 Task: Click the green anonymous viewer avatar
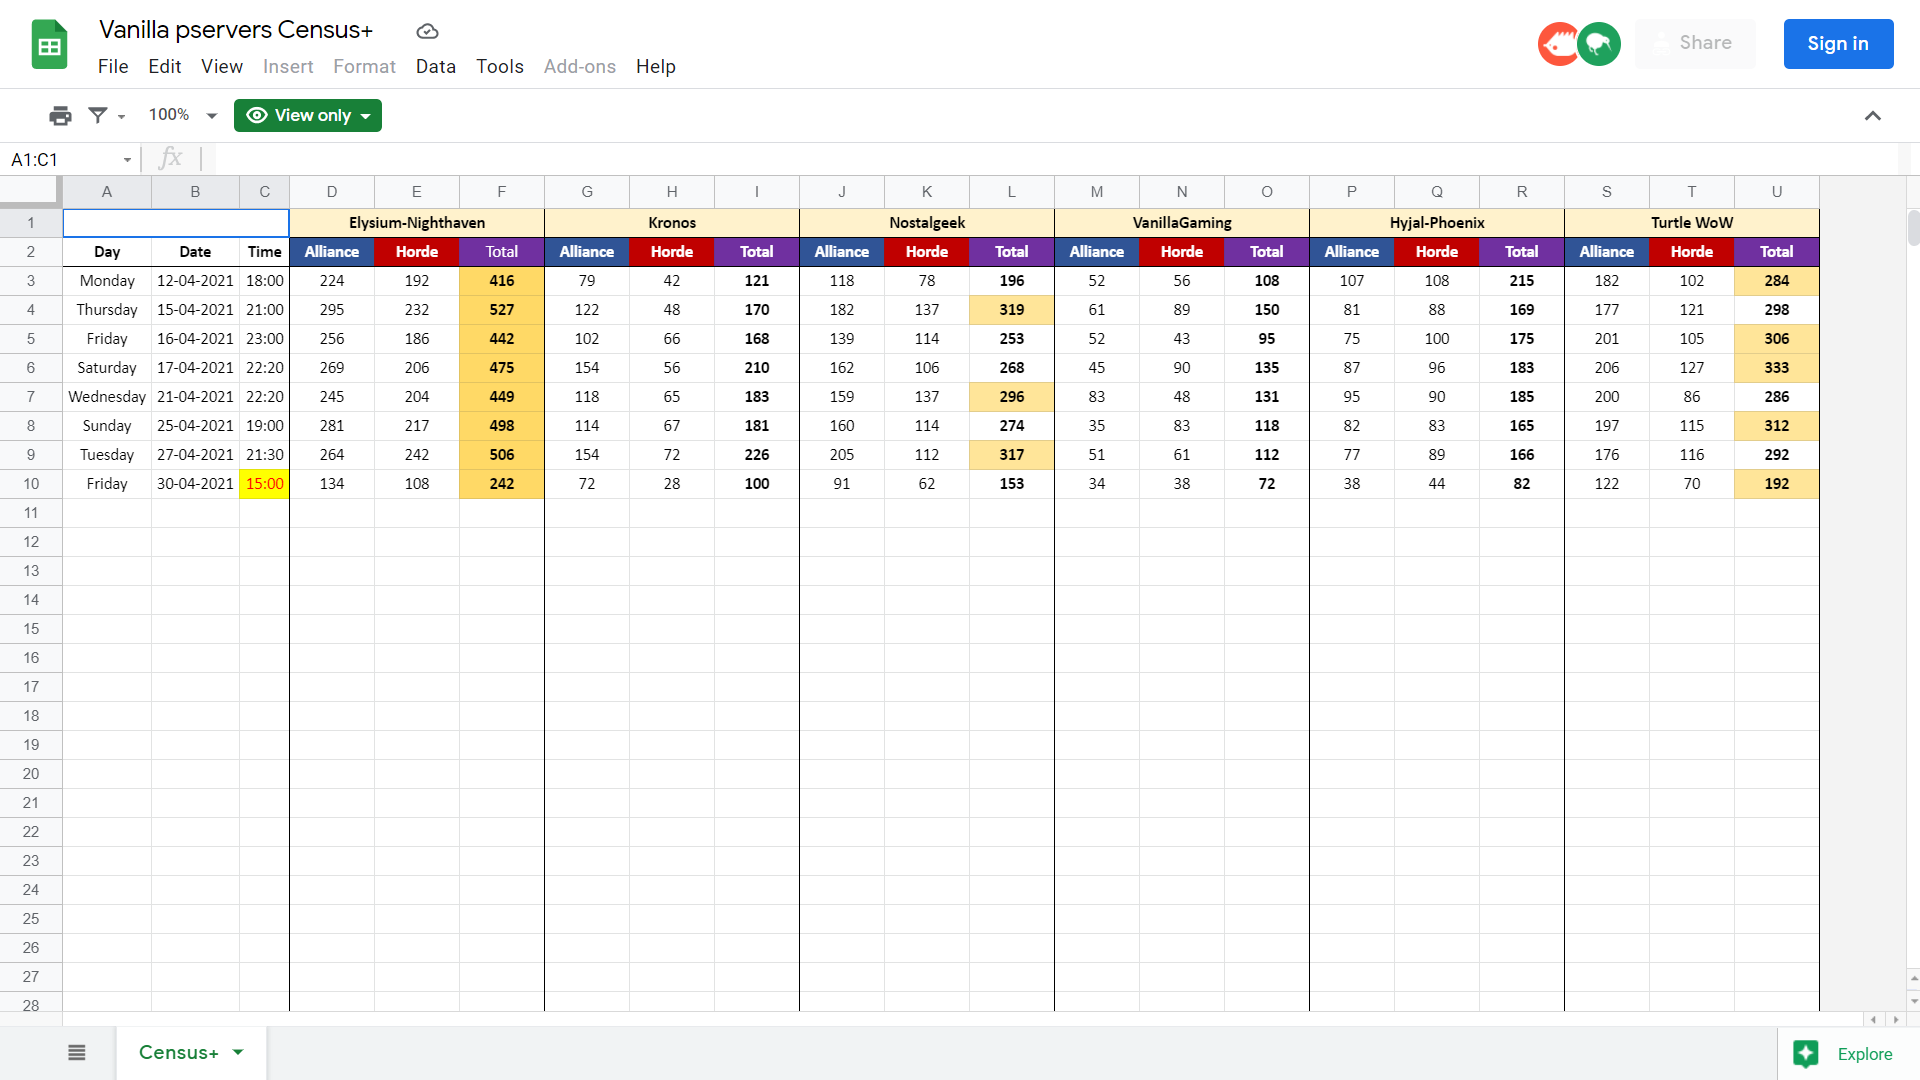(x=1599, y=44)
